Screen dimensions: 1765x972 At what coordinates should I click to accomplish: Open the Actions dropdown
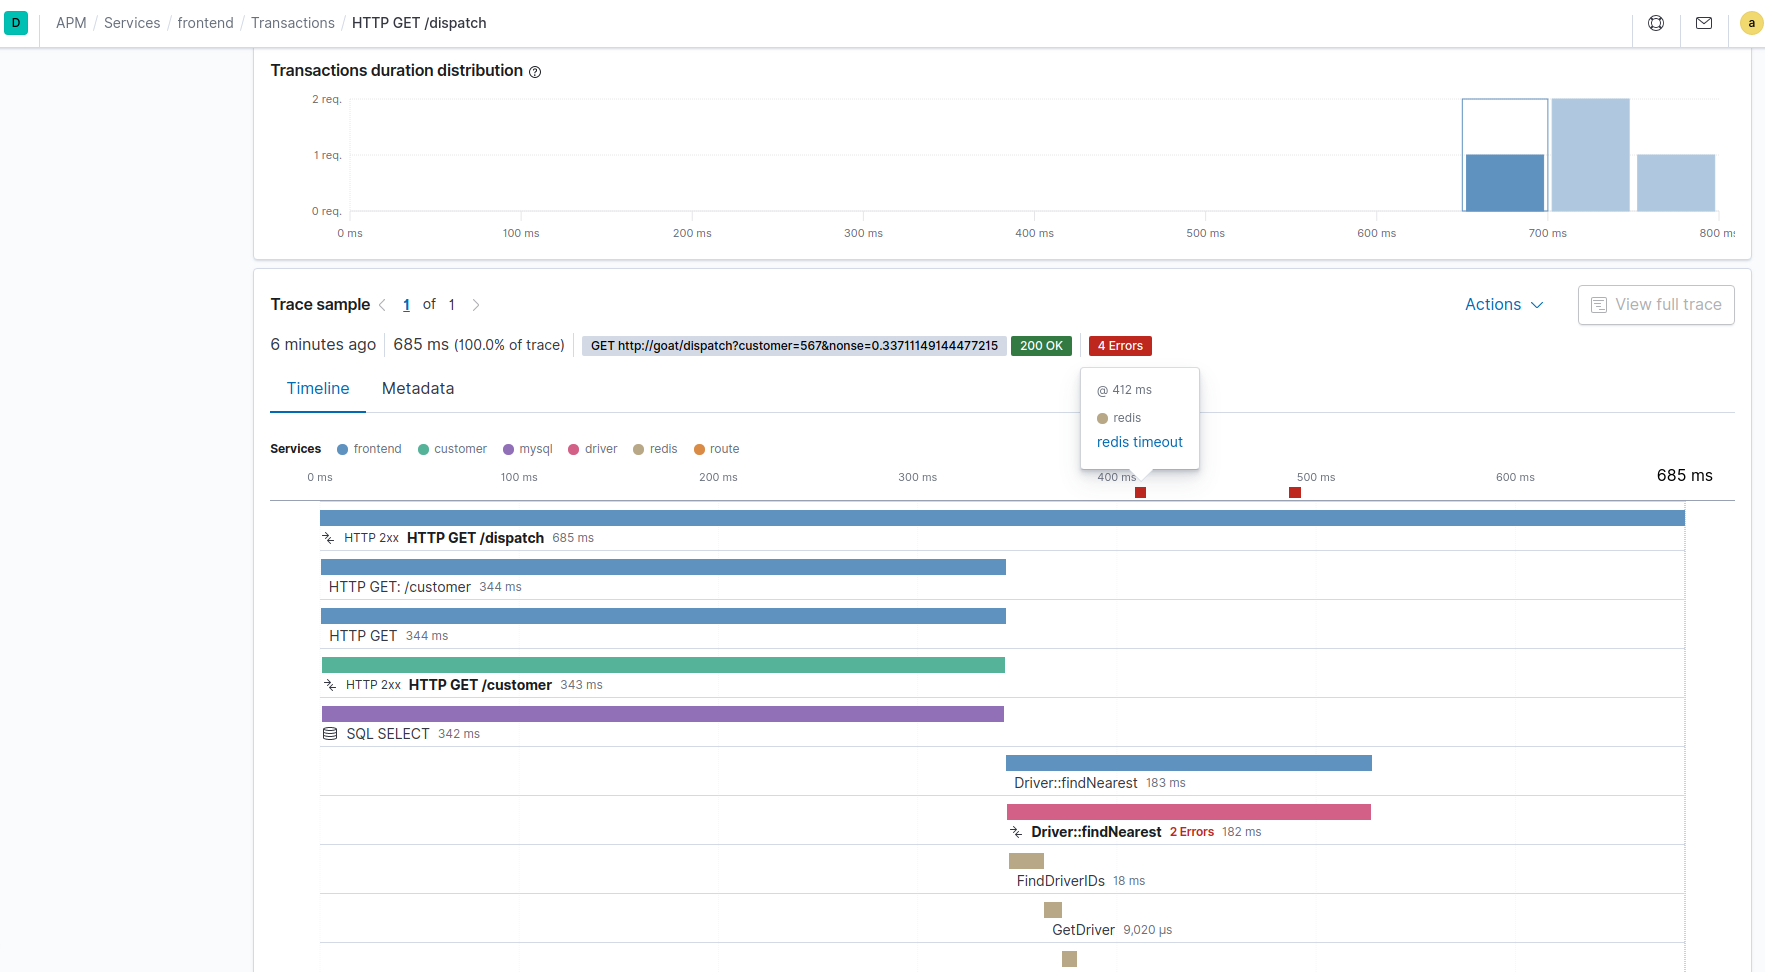[1503, 304]
